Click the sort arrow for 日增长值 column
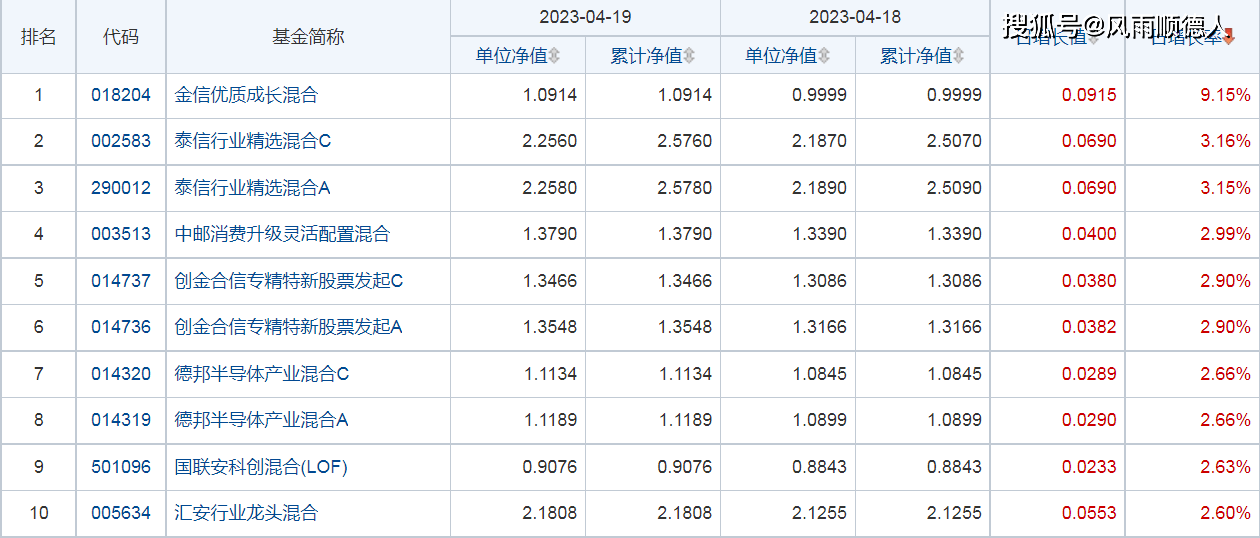Image resolution: width=1260 pixels, height=538 pixels. tap(1093, 39)
